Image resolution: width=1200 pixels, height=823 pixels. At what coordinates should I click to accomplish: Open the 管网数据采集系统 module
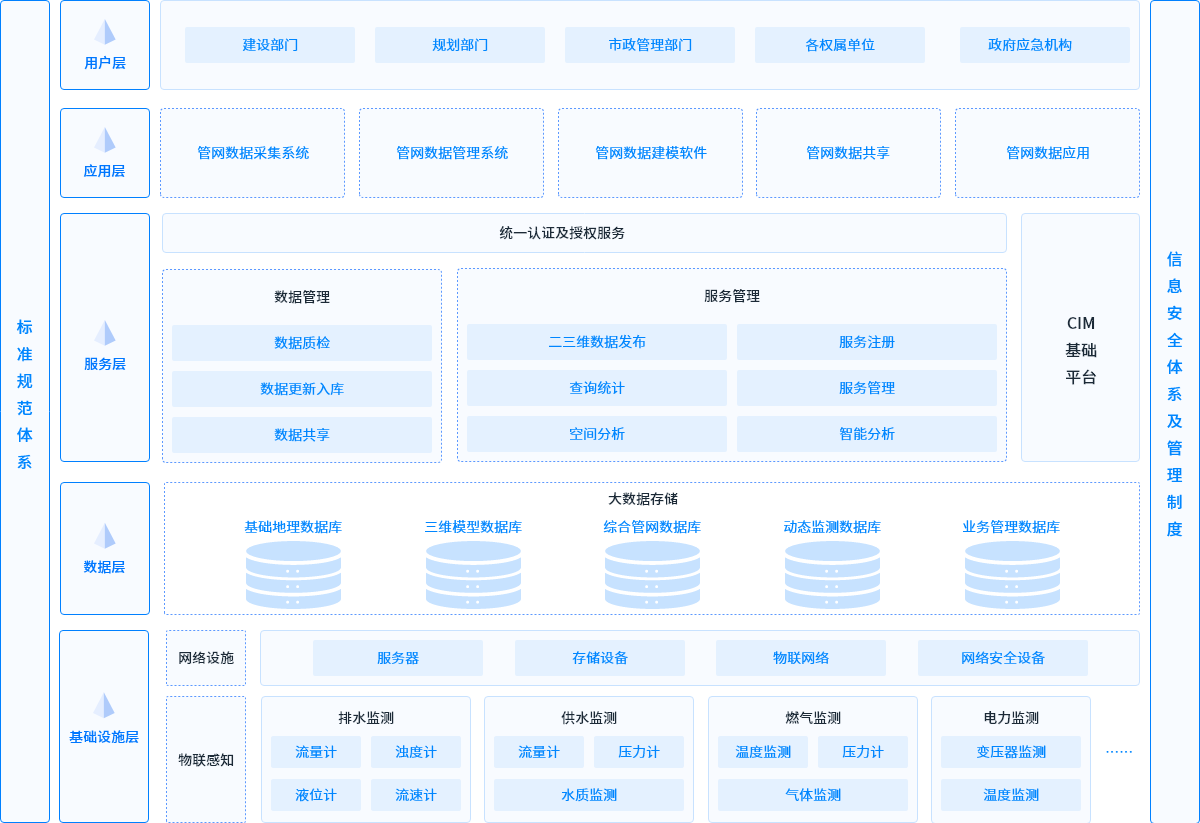tap(252, 153)
